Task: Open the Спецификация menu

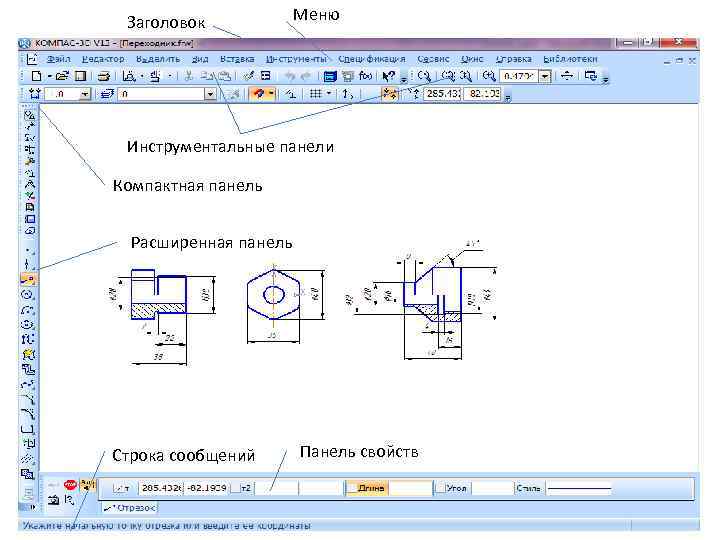Action: [372, 59]
